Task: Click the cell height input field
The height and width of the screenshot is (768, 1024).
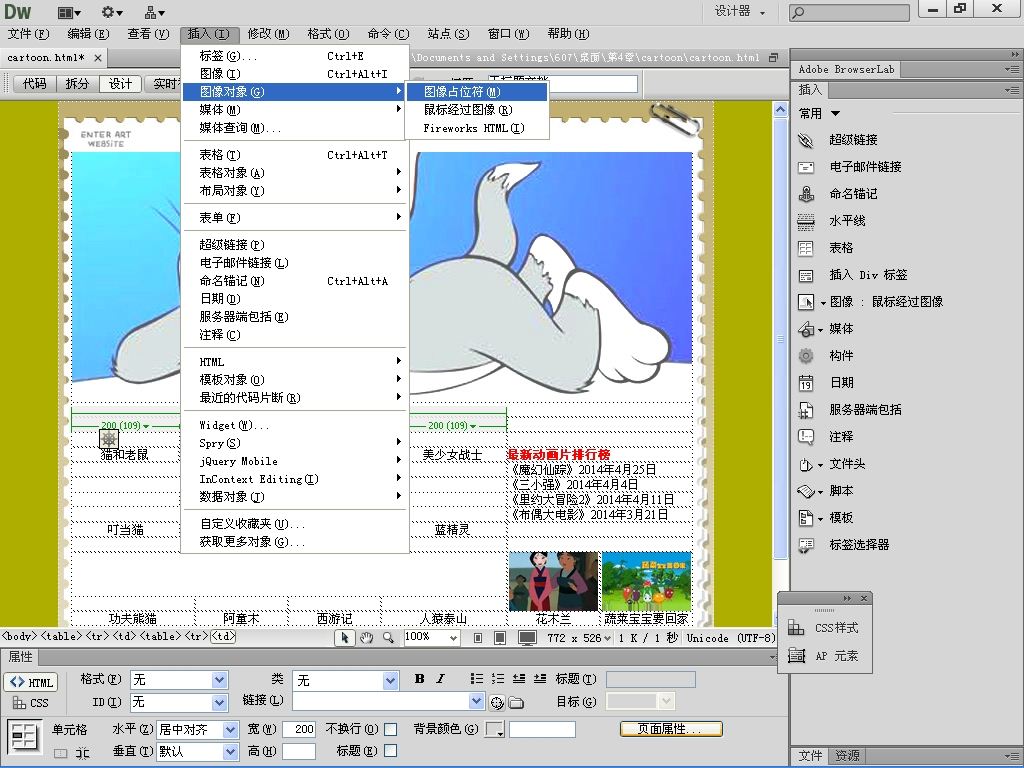Action: coord(298,752)
